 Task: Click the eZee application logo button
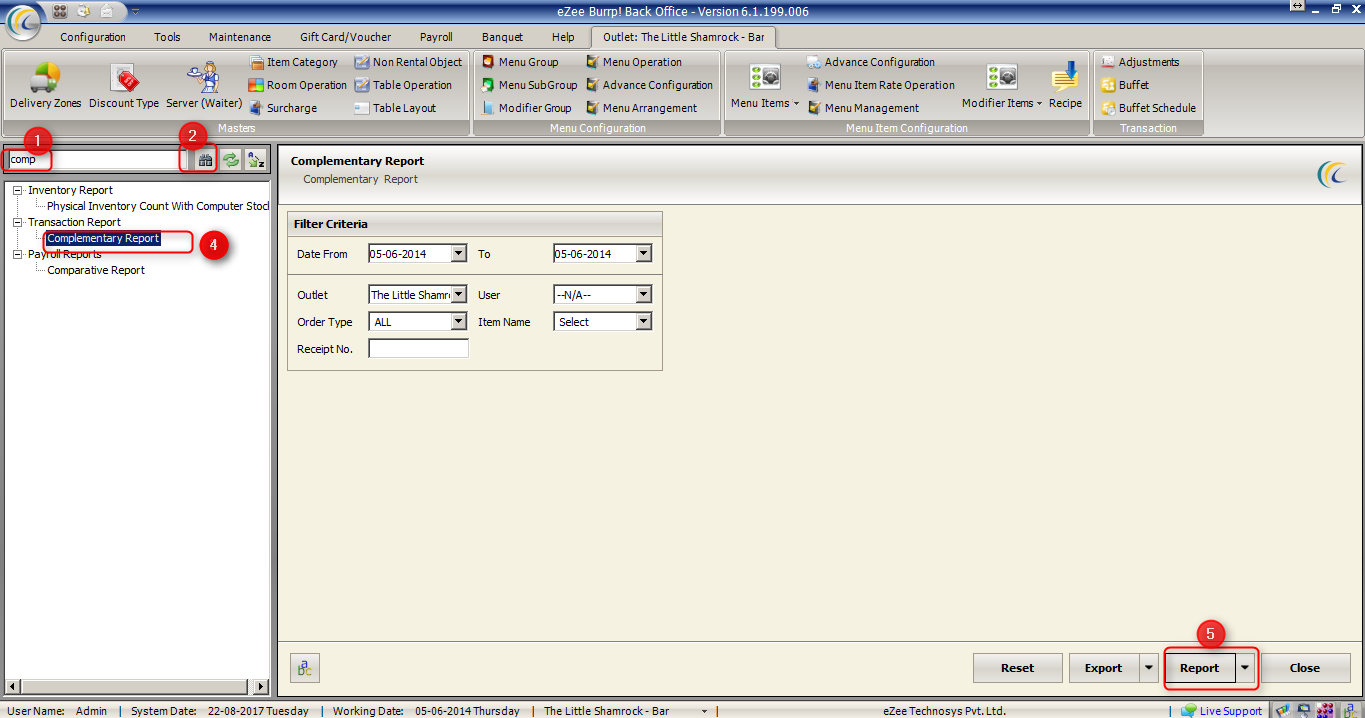[x=22, y=22]
